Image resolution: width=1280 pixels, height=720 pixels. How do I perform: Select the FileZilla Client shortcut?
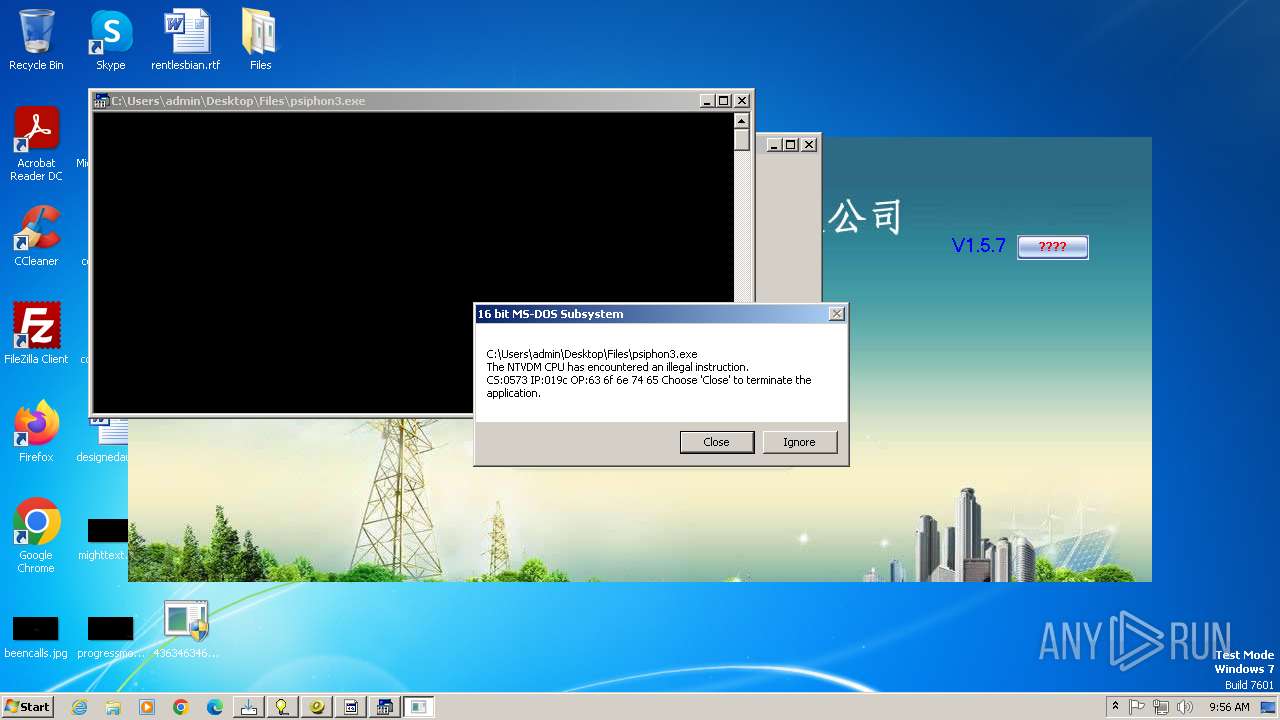[36, 334]
